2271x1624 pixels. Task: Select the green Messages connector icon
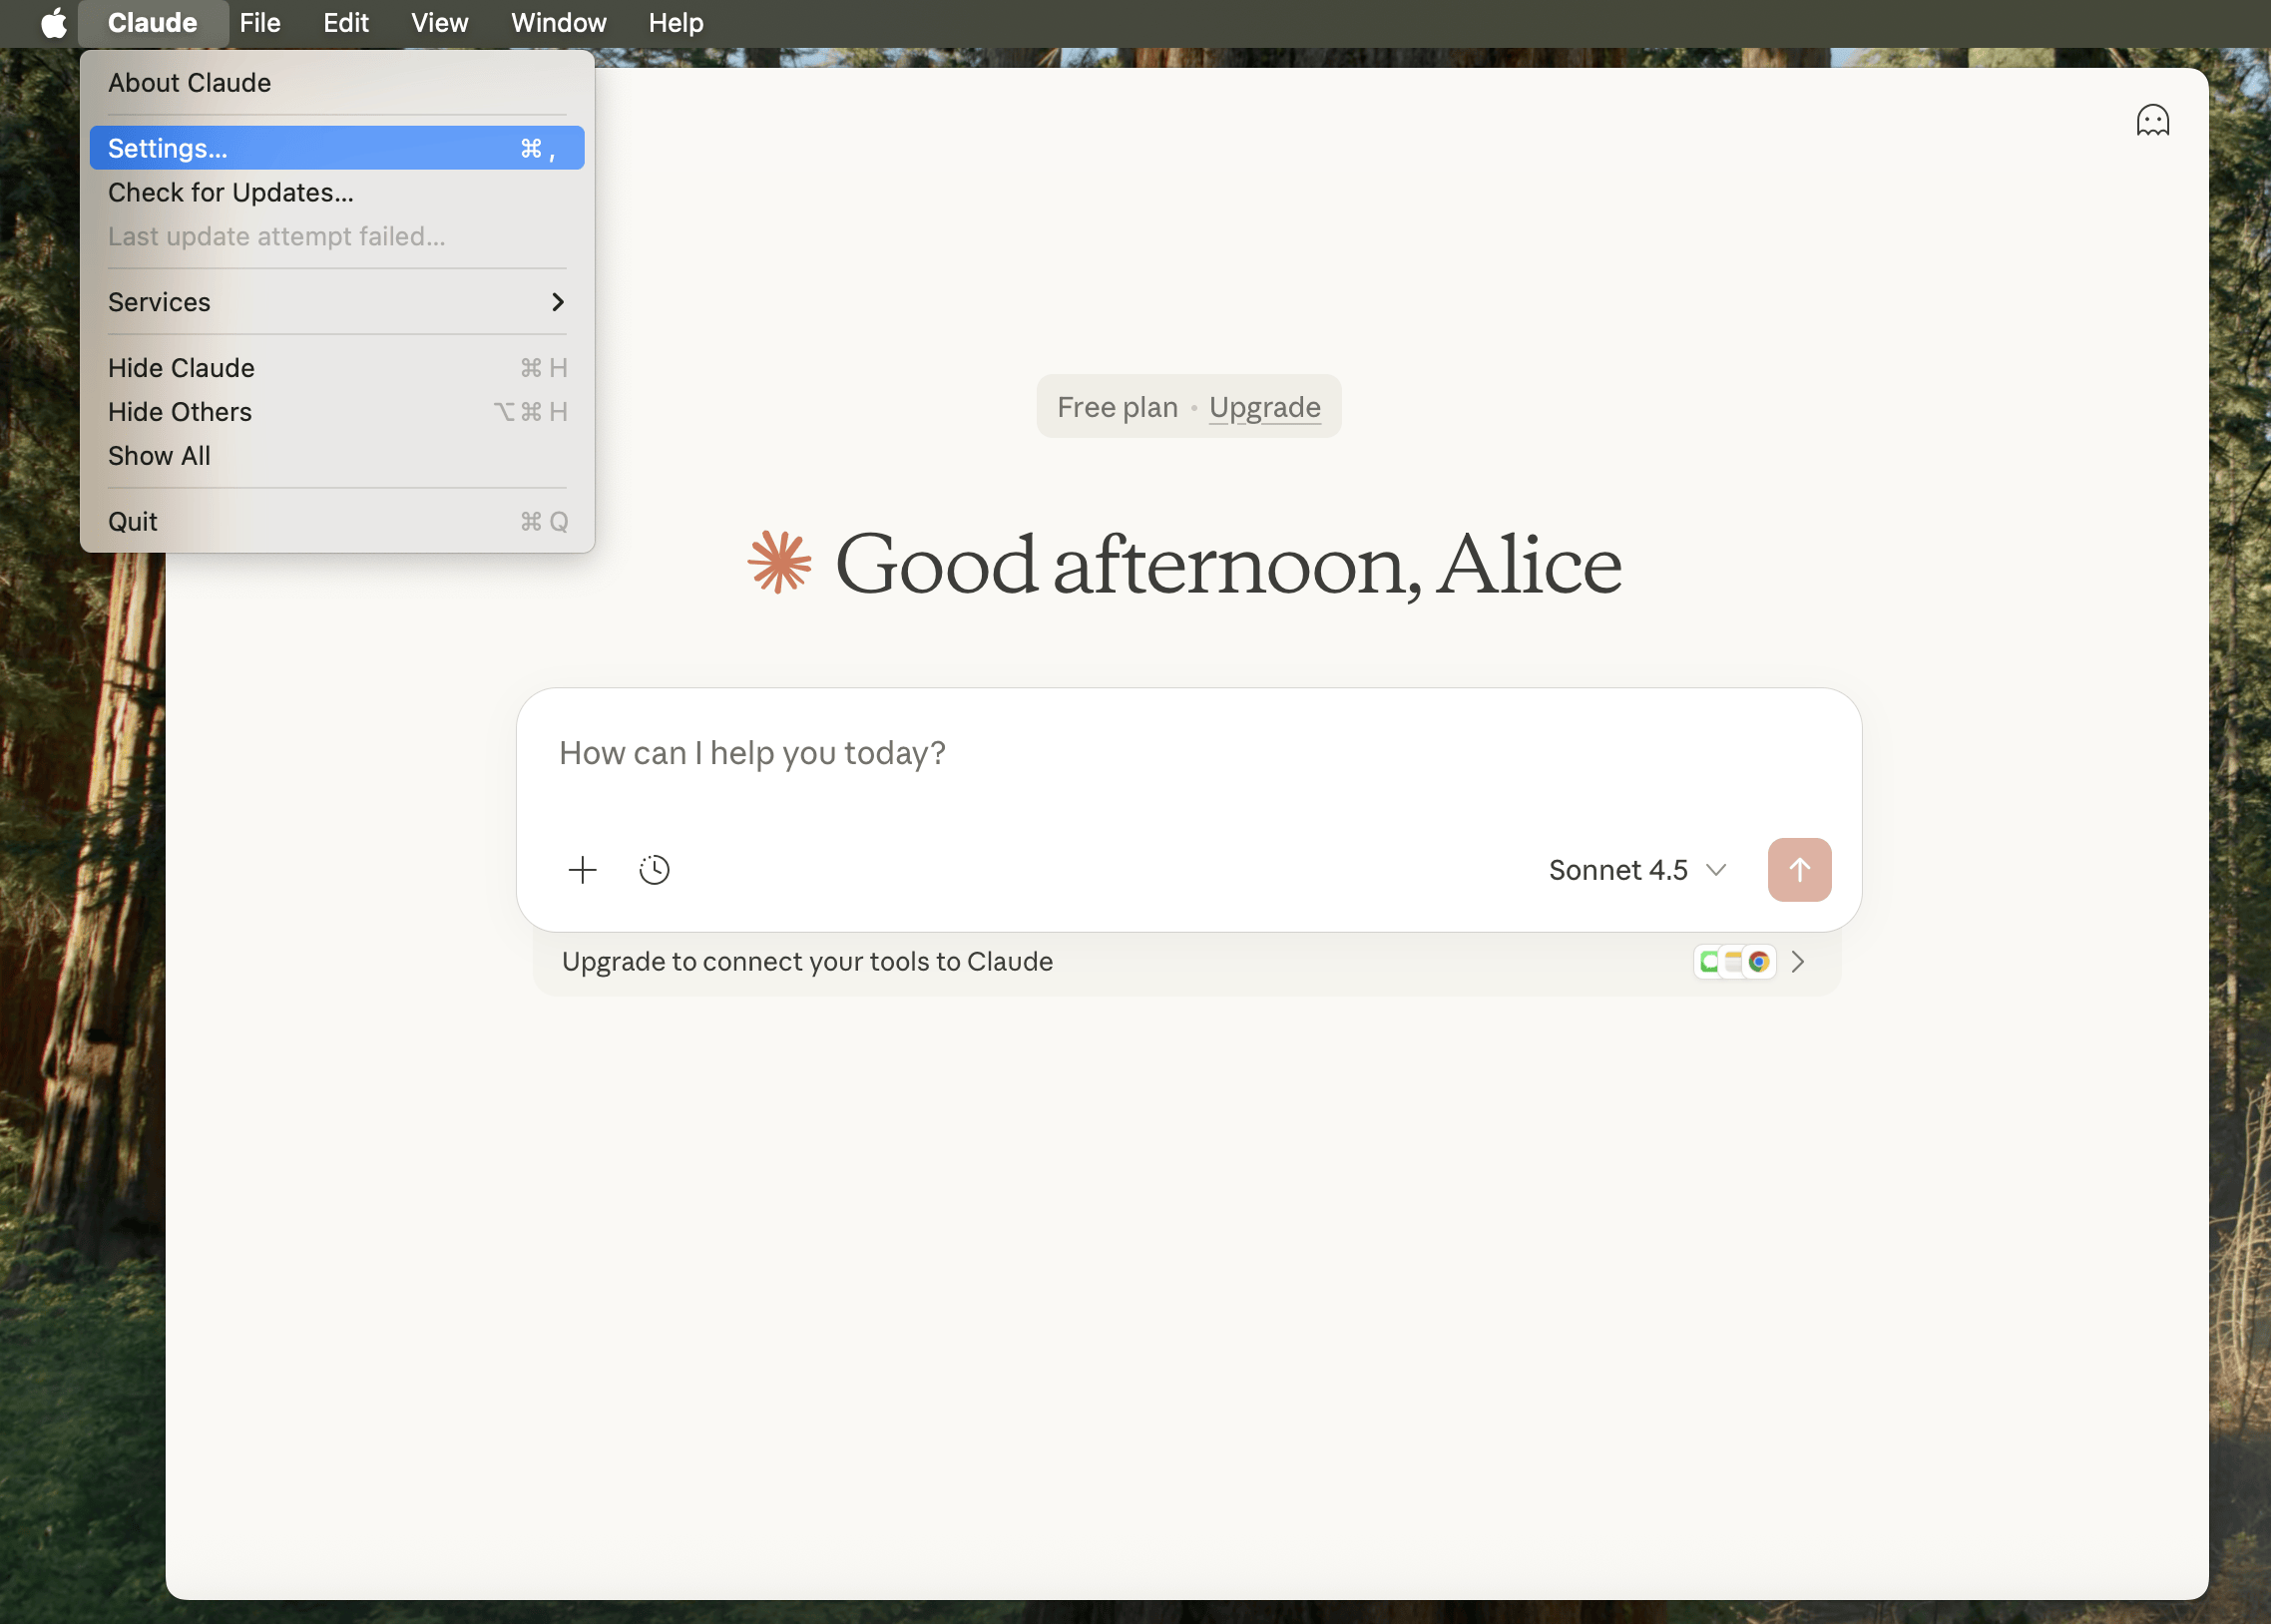coord(1709,961)
